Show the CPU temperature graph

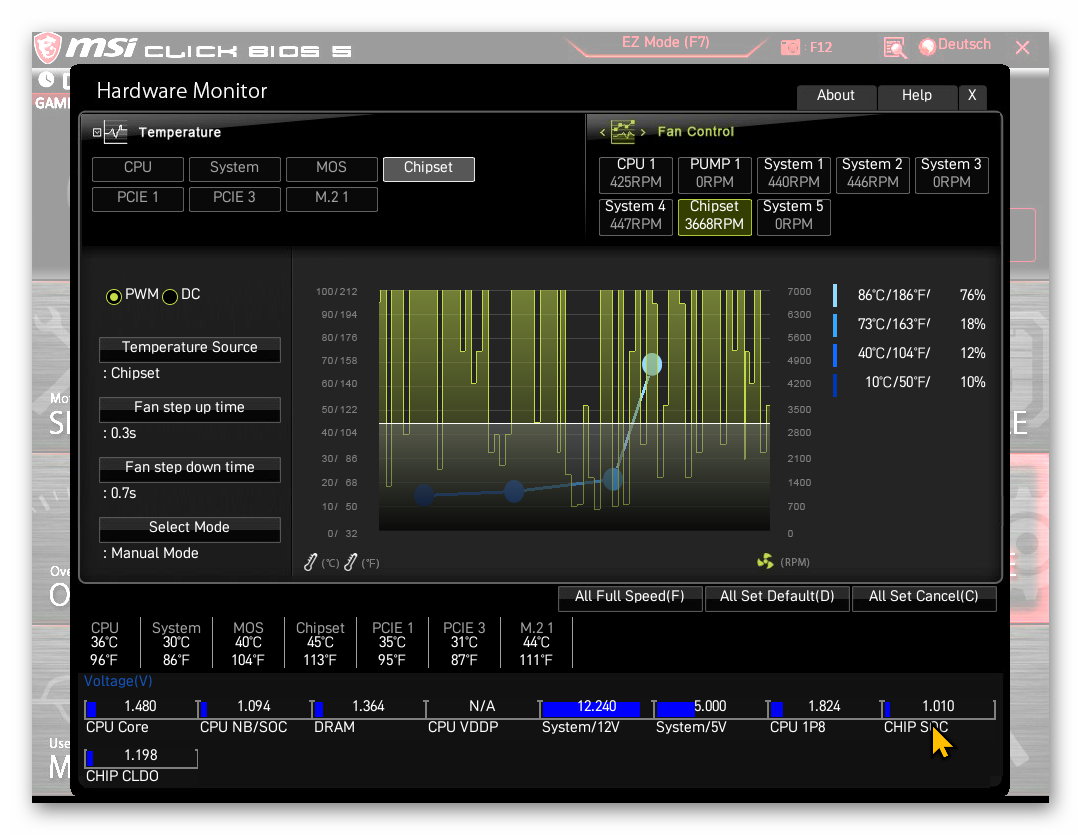(x=138, y=168)
